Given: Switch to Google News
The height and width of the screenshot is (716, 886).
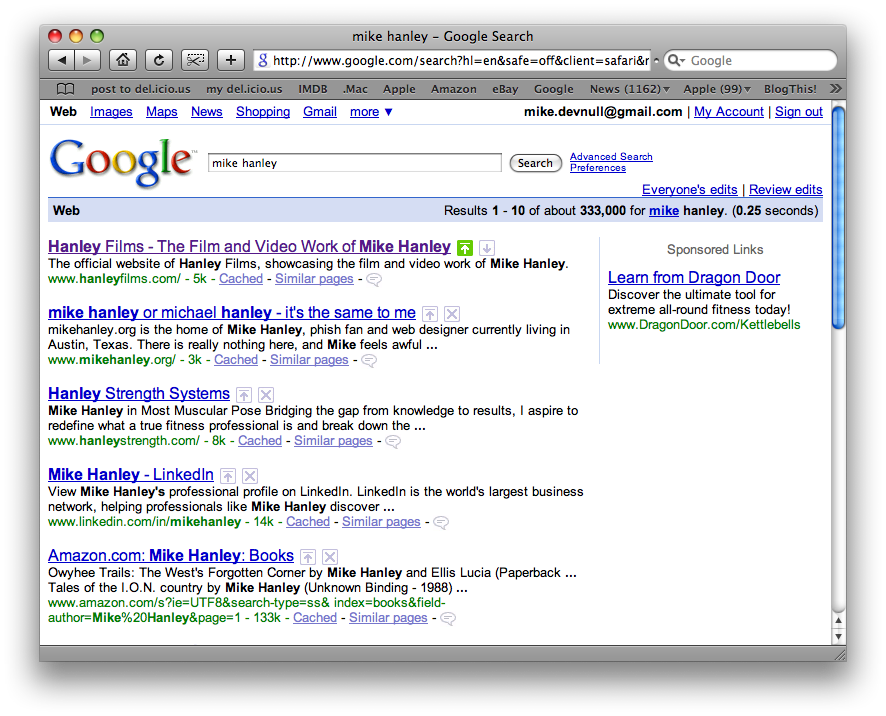Looking at the screenshot, I should 207,112.
